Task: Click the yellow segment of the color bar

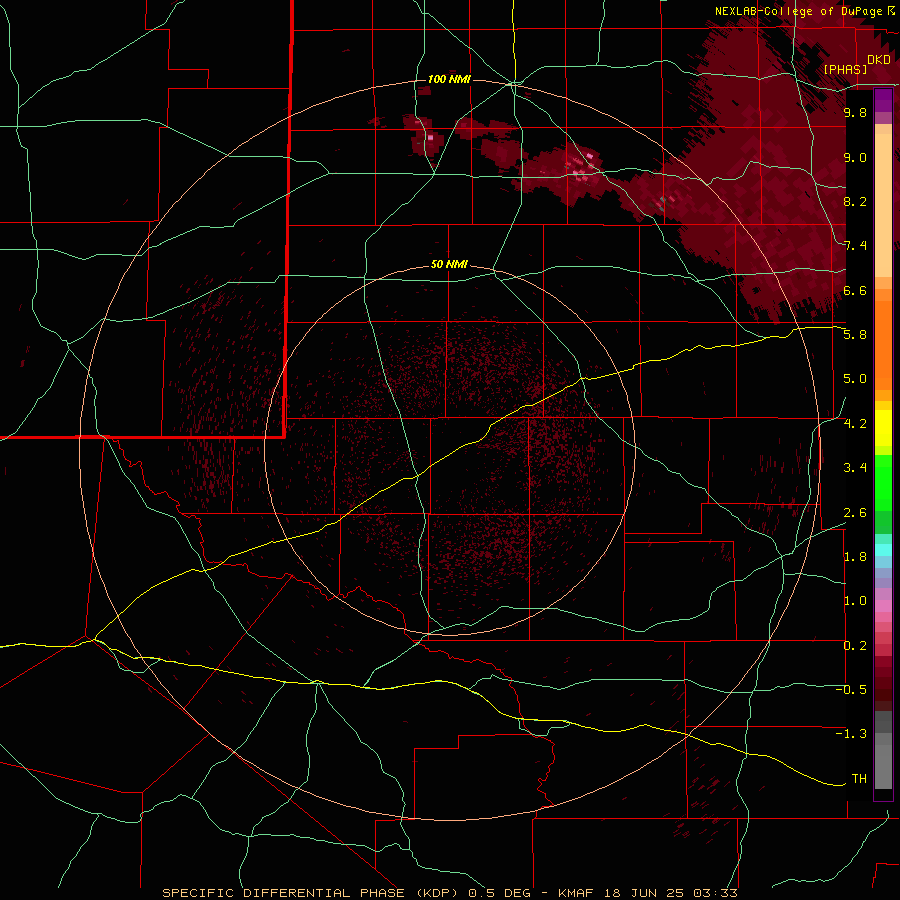Action: [x=883, y=428]
